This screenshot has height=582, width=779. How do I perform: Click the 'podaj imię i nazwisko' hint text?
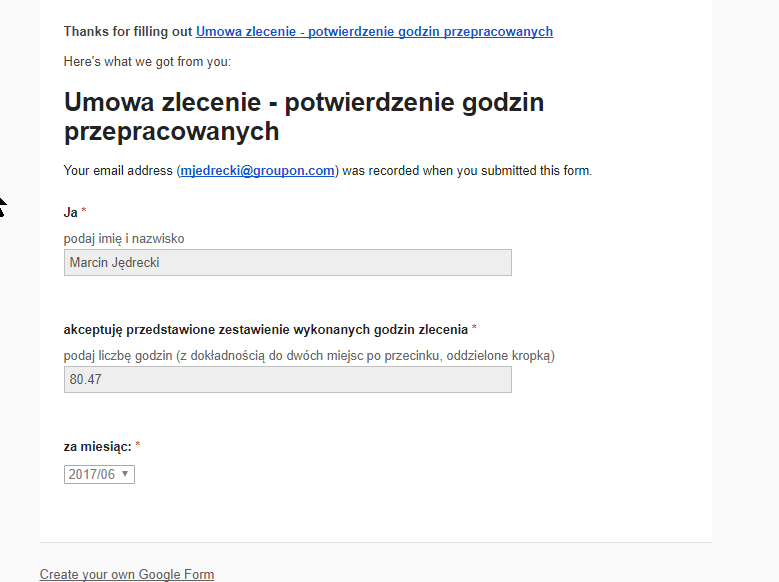coord(124,239)
